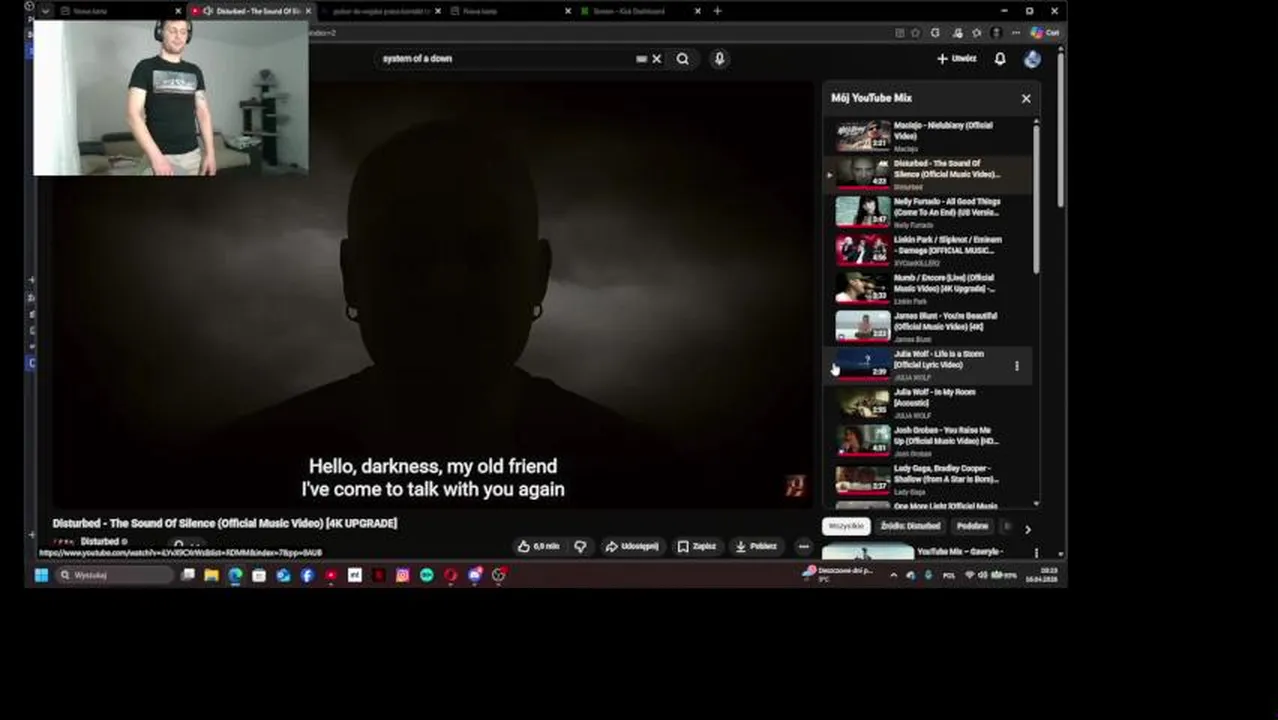Image resolution: width=1278 pixels, height=720 pixels.
Task: Play James Blunt - You're Beautiful video
Action: click(929, 326)
